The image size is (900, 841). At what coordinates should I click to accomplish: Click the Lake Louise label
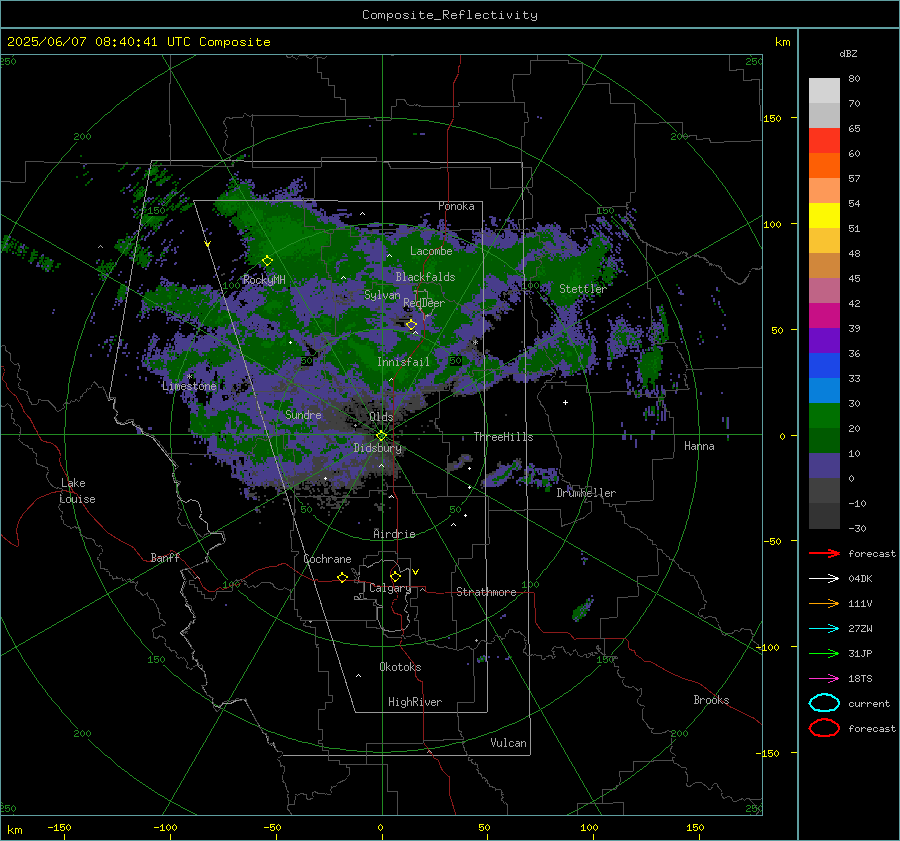(77, 491)
